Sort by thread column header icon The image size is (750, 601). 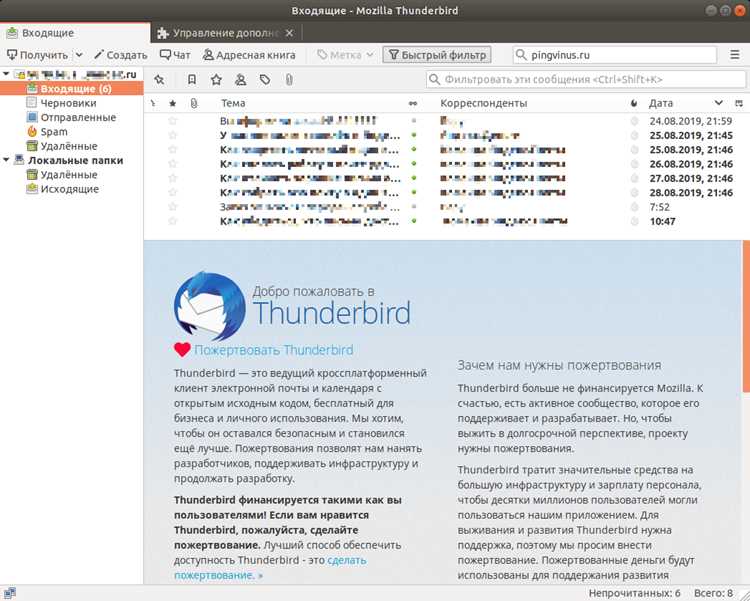153,103
